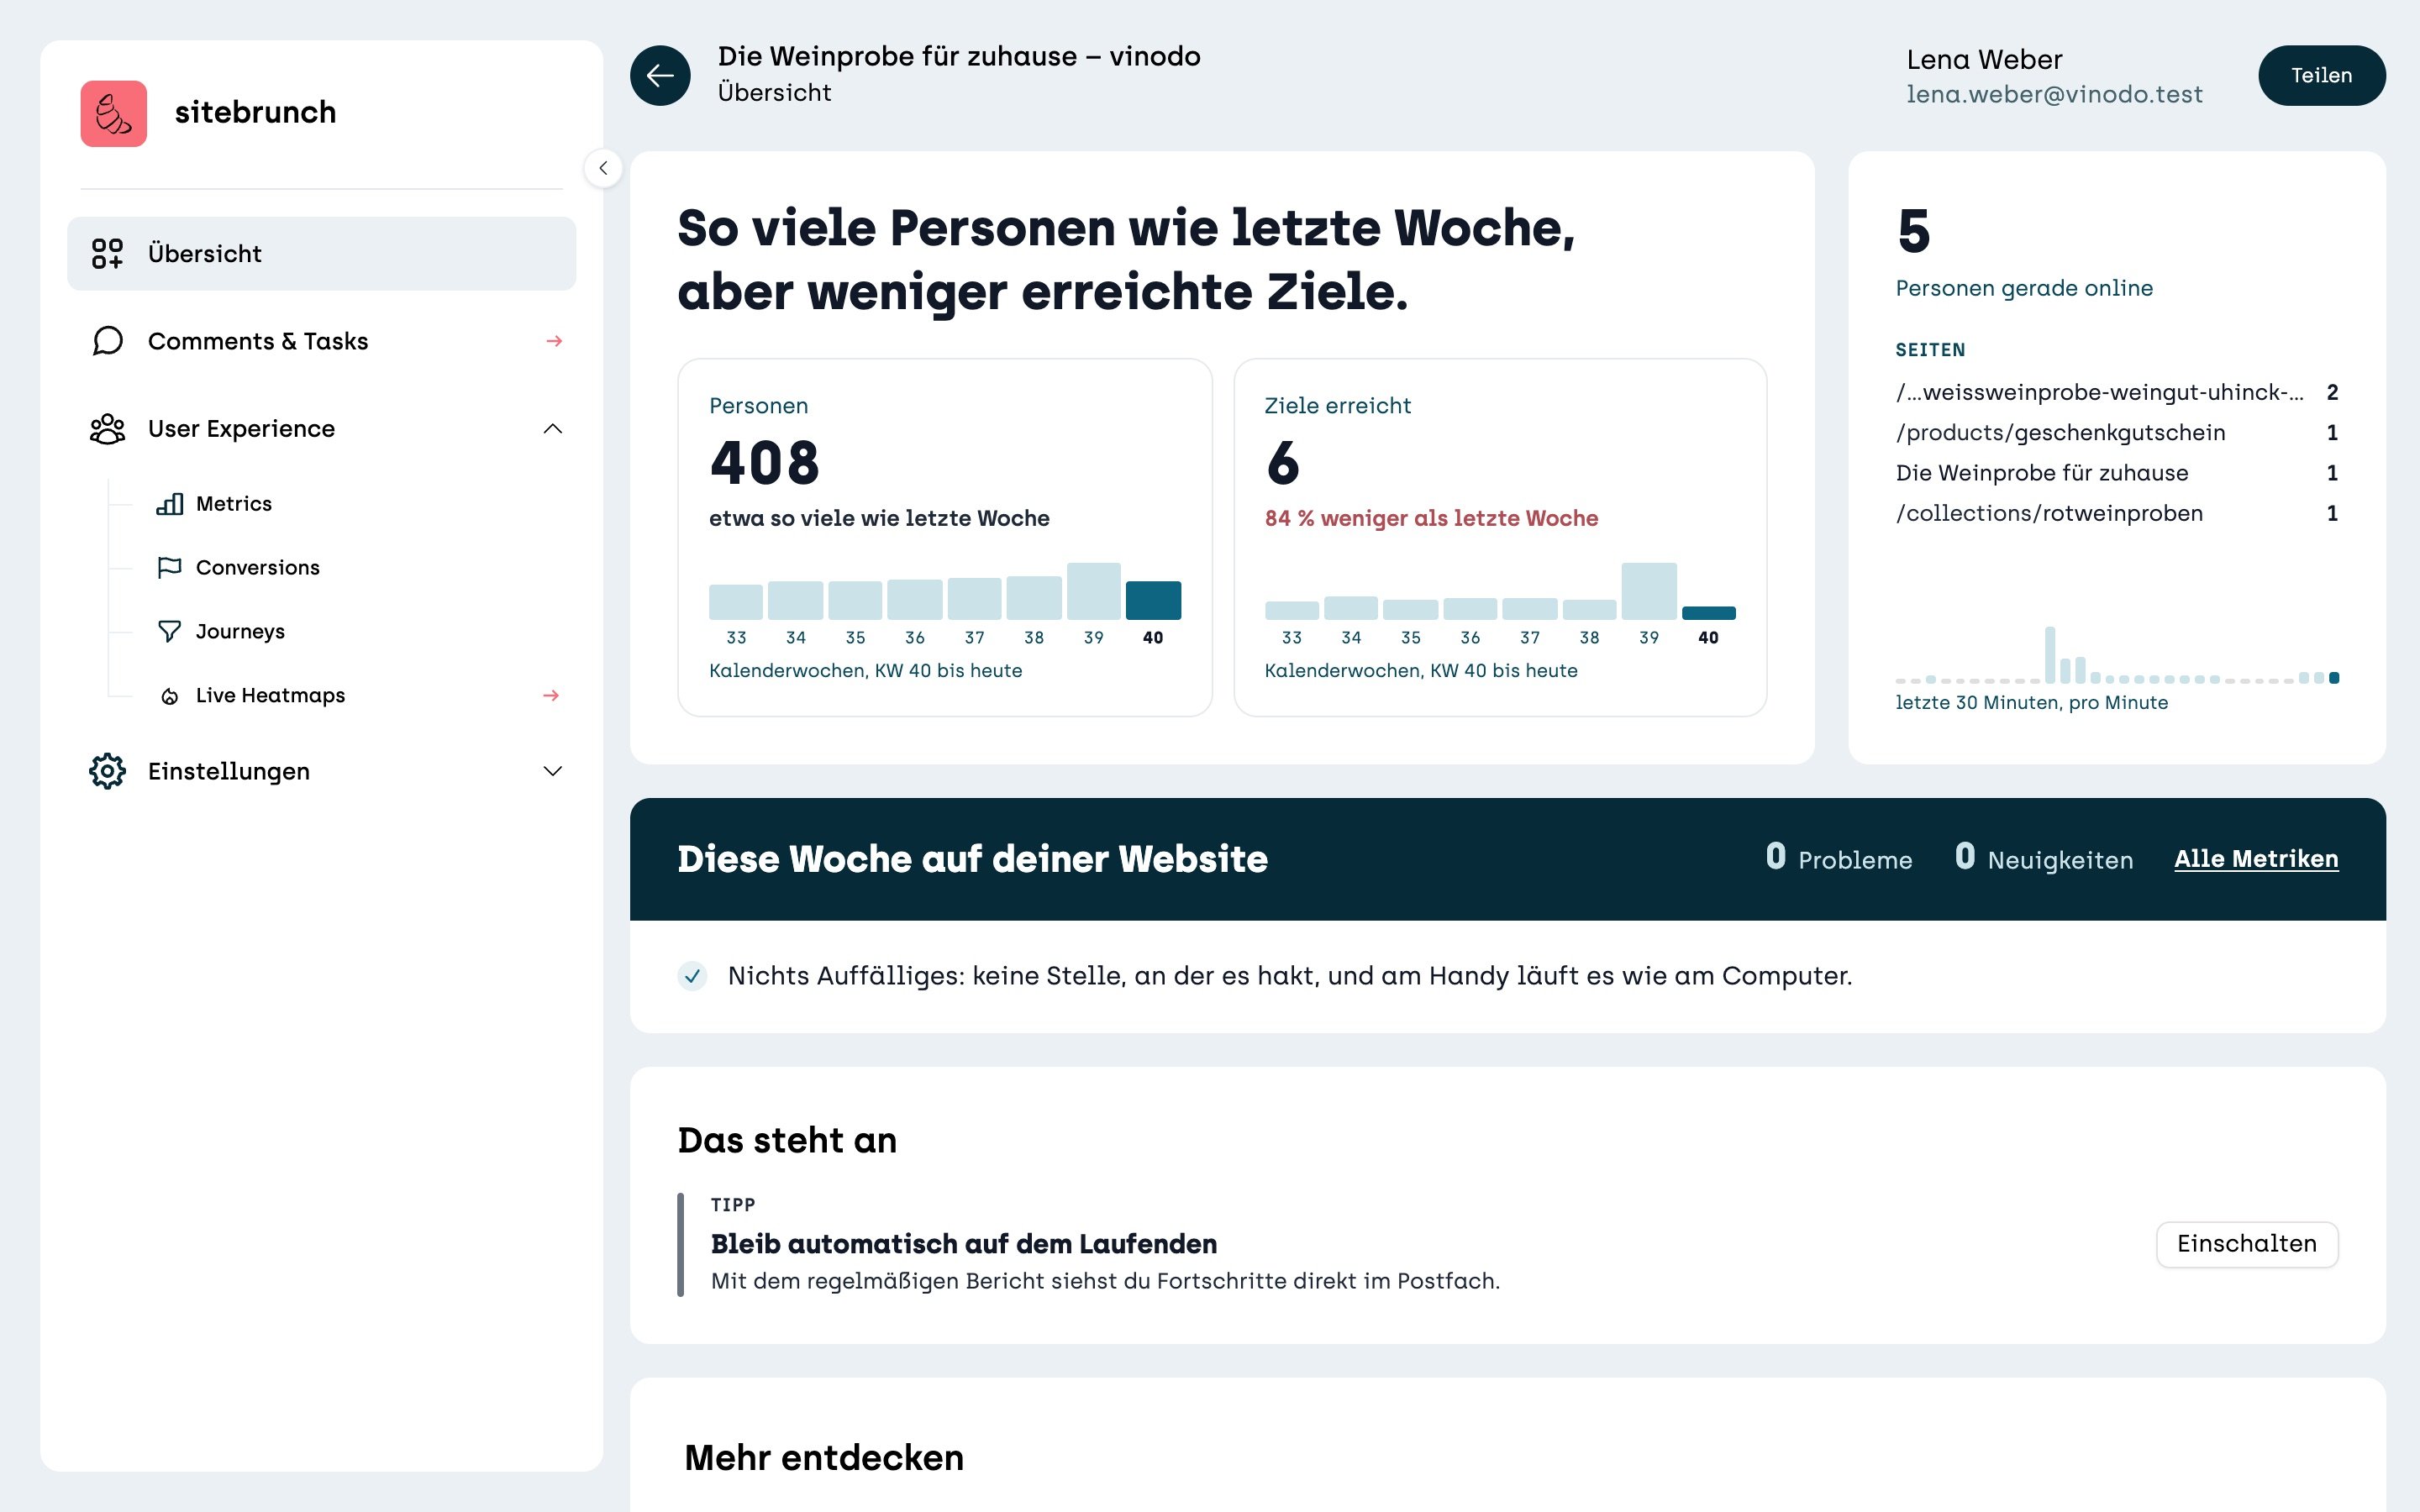Select Conversions in the sidebar
The width and height of the screenshot is (2420, 1512).
258,568
